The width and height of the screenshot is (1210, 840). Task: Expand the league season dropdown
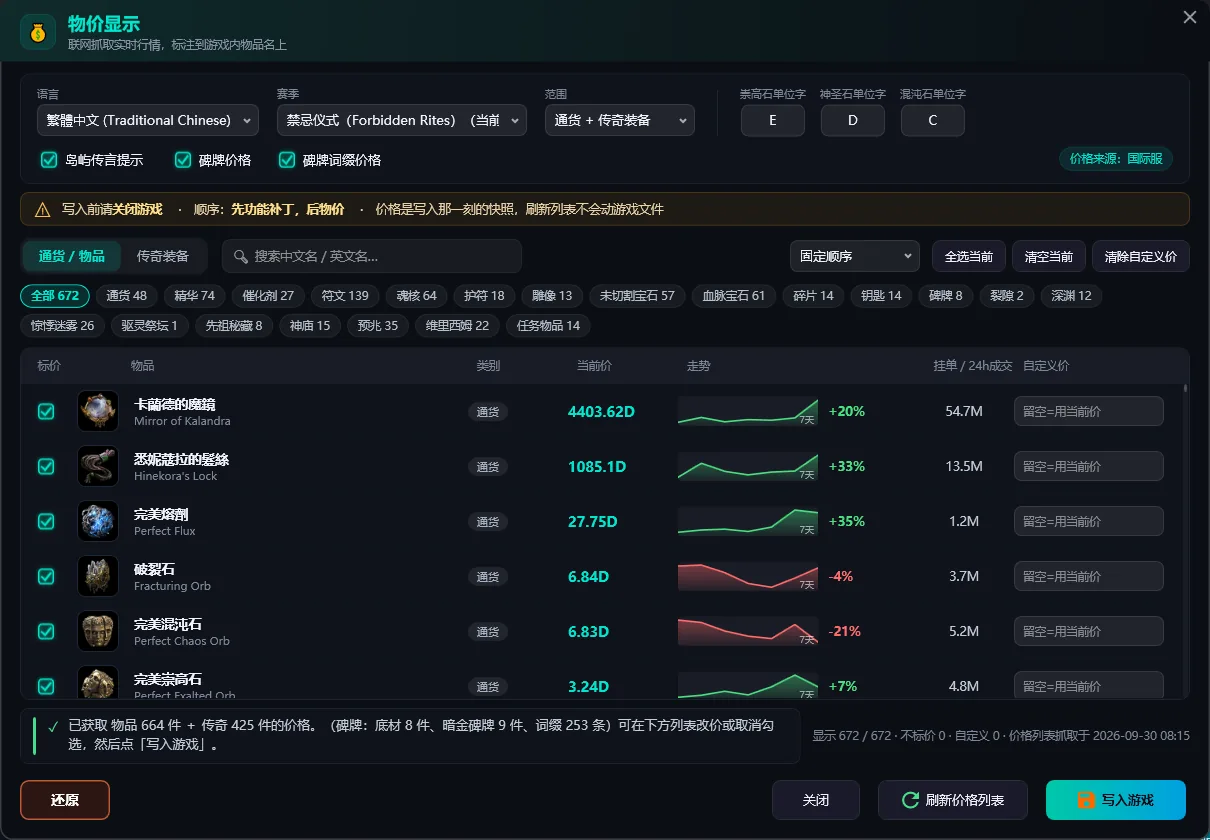click(402, 120)
